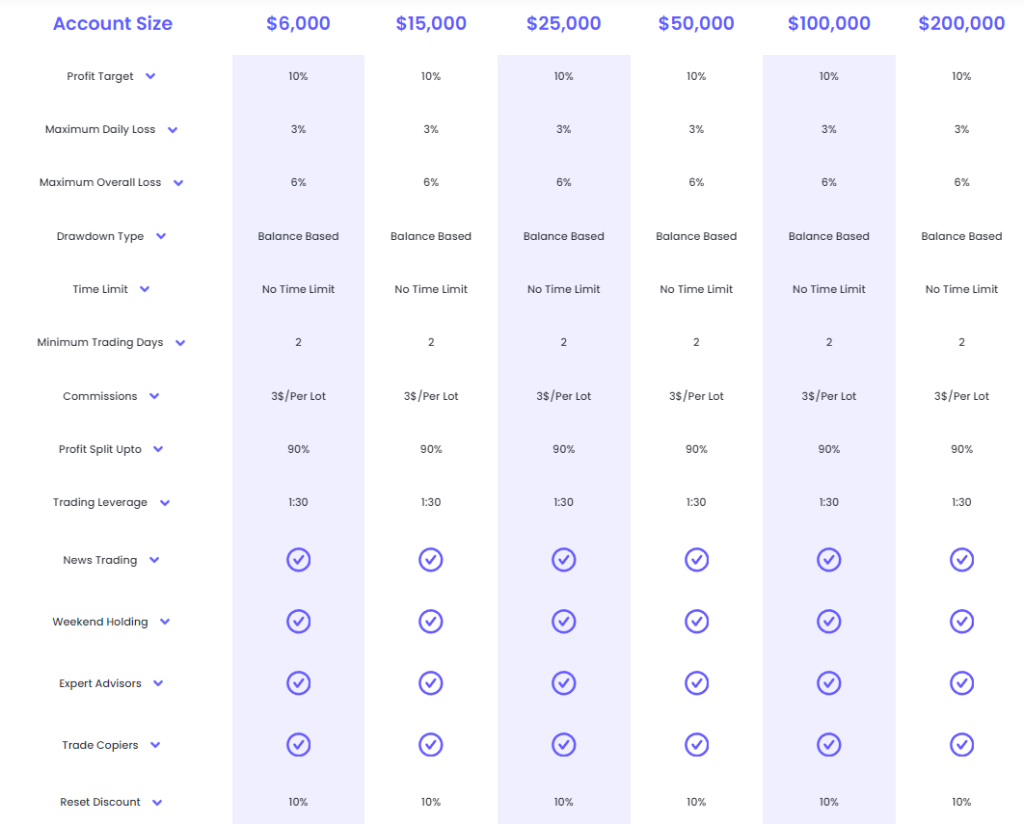Expand Trading Leverage details arrow
Image resolution: width=1024 pixels, height=824 pixels.
[x=165, y=503]
